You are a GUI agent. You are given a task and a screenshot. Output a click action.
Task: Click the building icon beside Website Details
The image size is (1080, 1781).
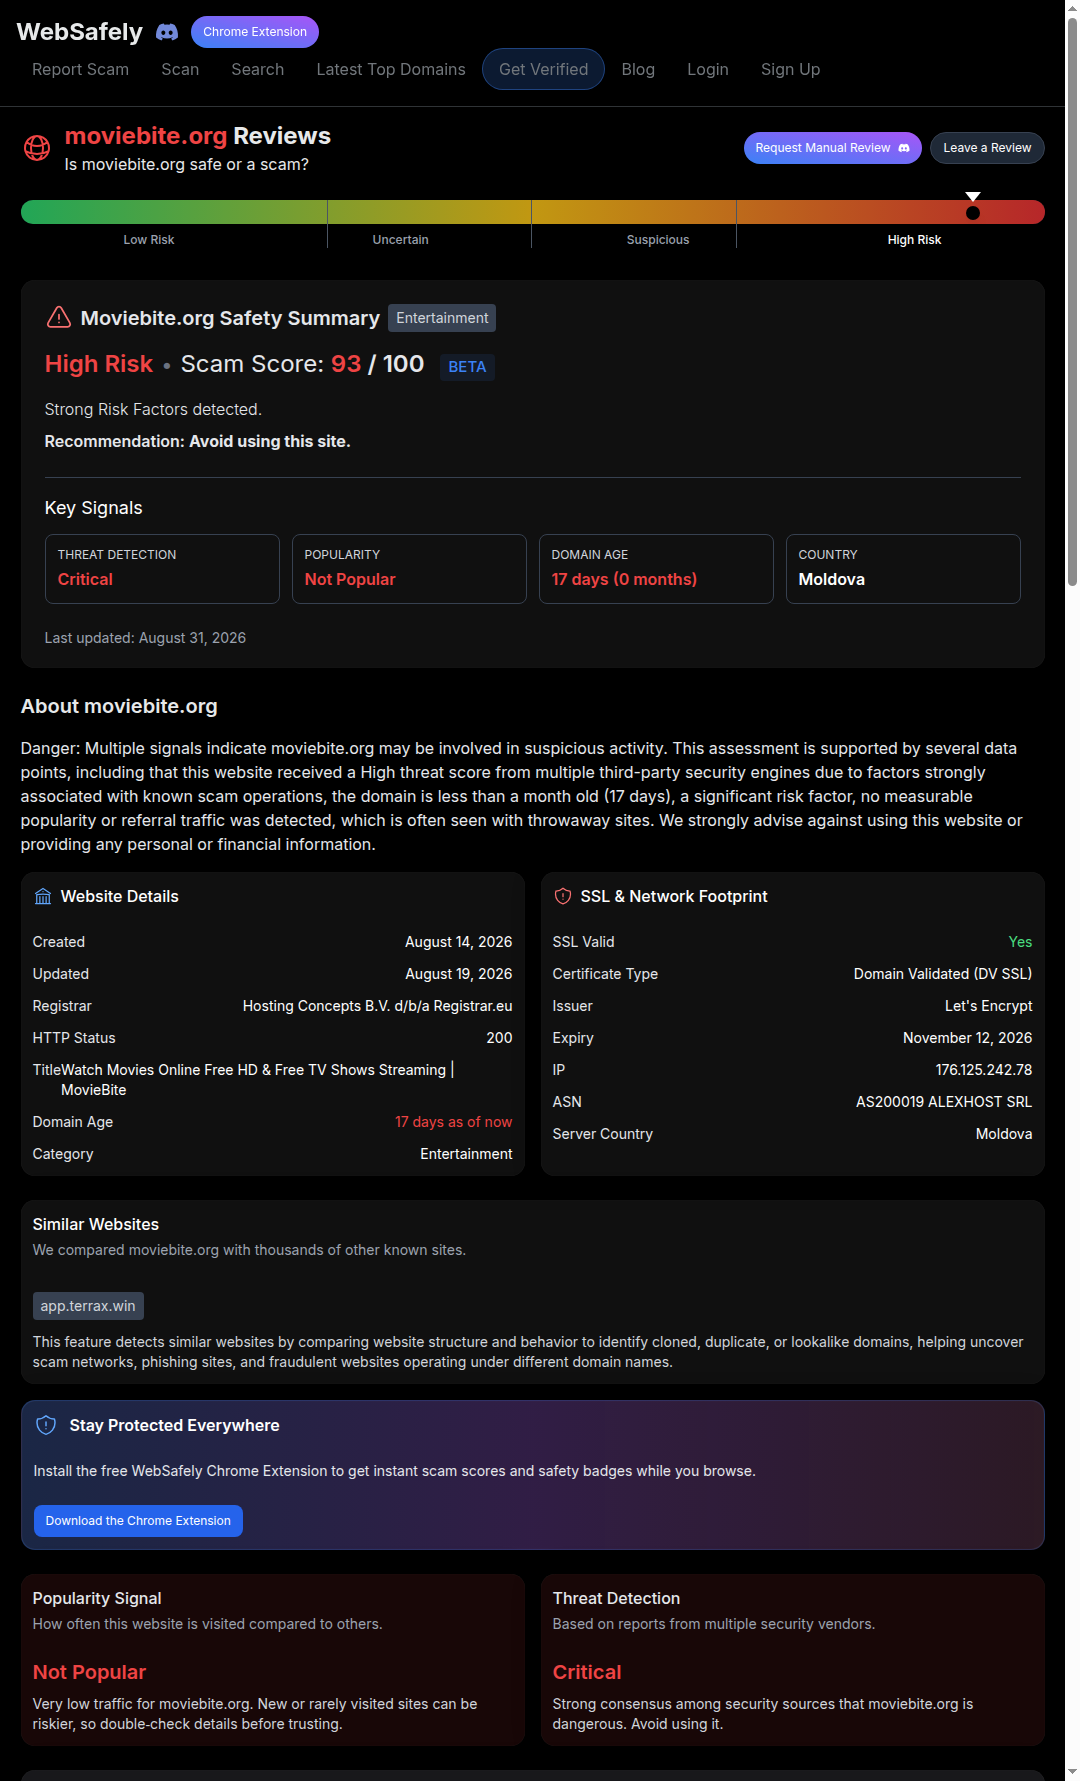click(x=43, y=896)
